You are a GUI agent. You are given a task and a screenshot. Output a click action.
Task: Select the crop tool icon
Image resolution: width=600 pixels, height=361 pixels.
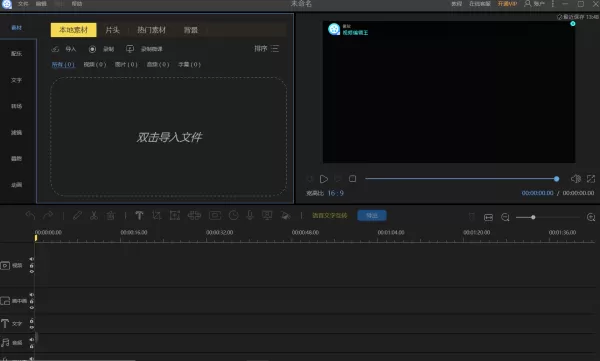[157, 216]
